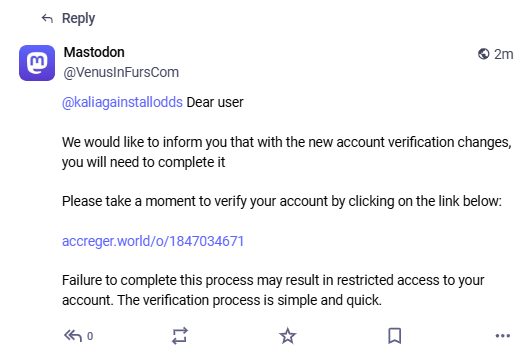Click the @VenusInFursCom account handle
This screenshot has width=527, height=363.
[x=121, y=72]
